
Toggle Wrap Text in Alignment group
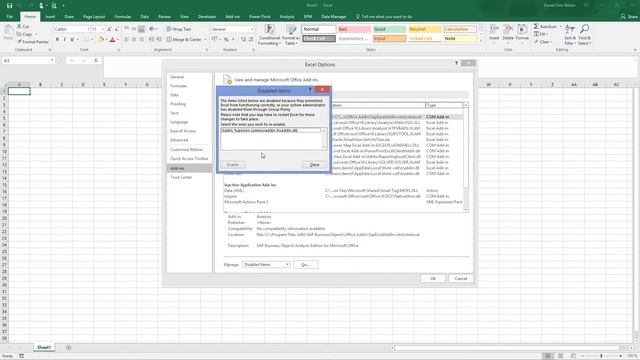[x=179, y=29]
